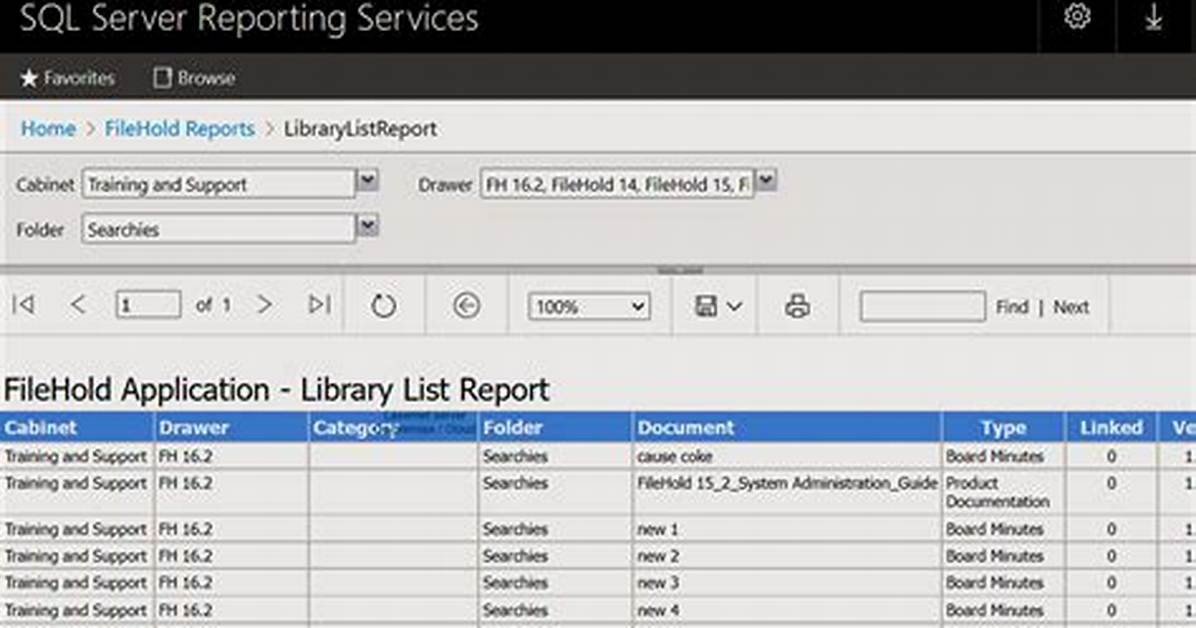Open the export save dropdown
The image size is (1196, 628).
(718, 307)
